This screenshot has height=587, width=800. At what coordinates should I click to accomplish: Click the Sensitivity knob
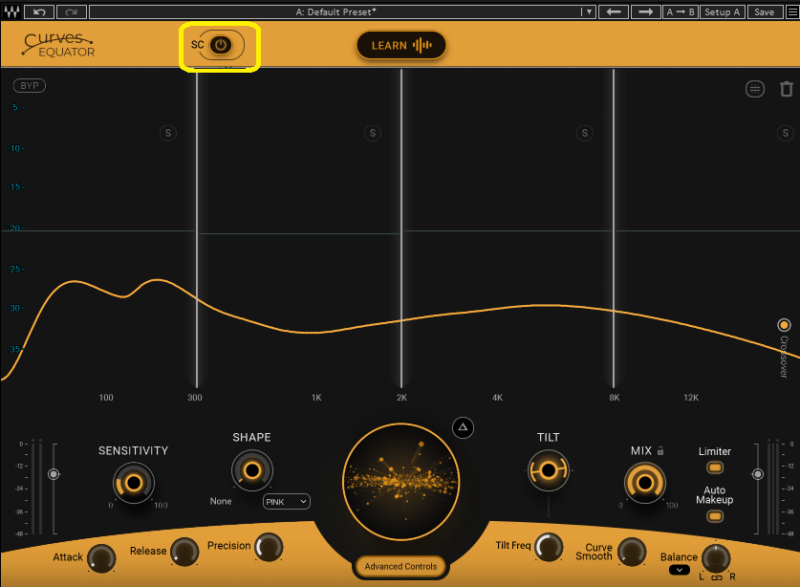point(132,482)
